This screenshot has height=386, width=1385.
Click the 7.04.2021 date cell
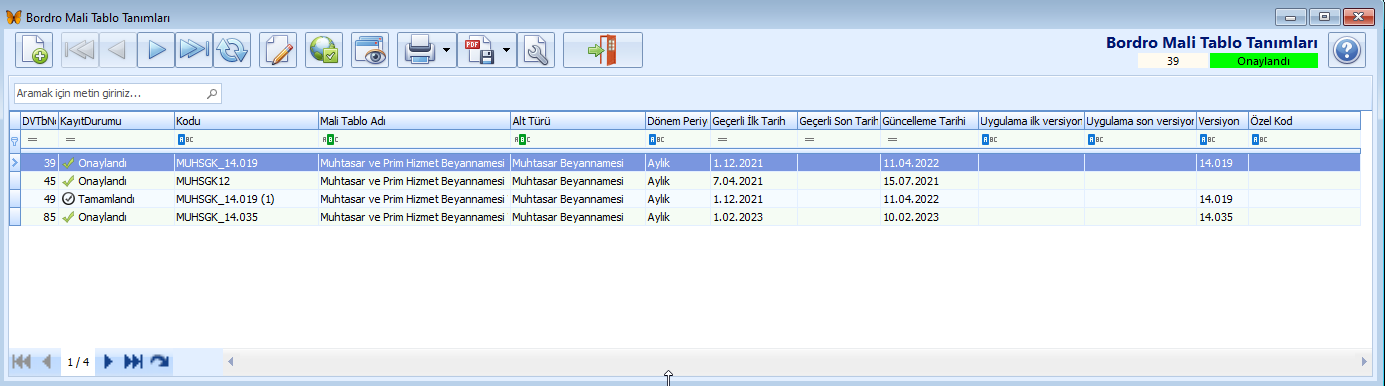[754, 180]
